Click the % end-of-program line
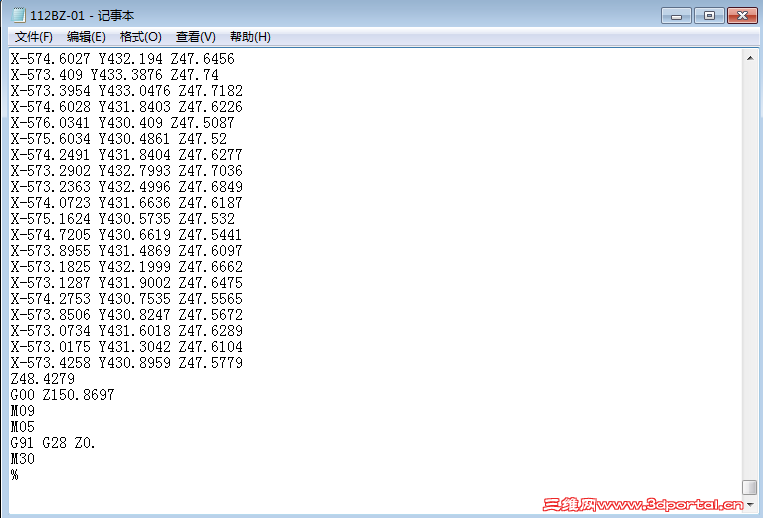Image resolution: width=763 pixels, height=518 pixels. [x=15, y=475]
